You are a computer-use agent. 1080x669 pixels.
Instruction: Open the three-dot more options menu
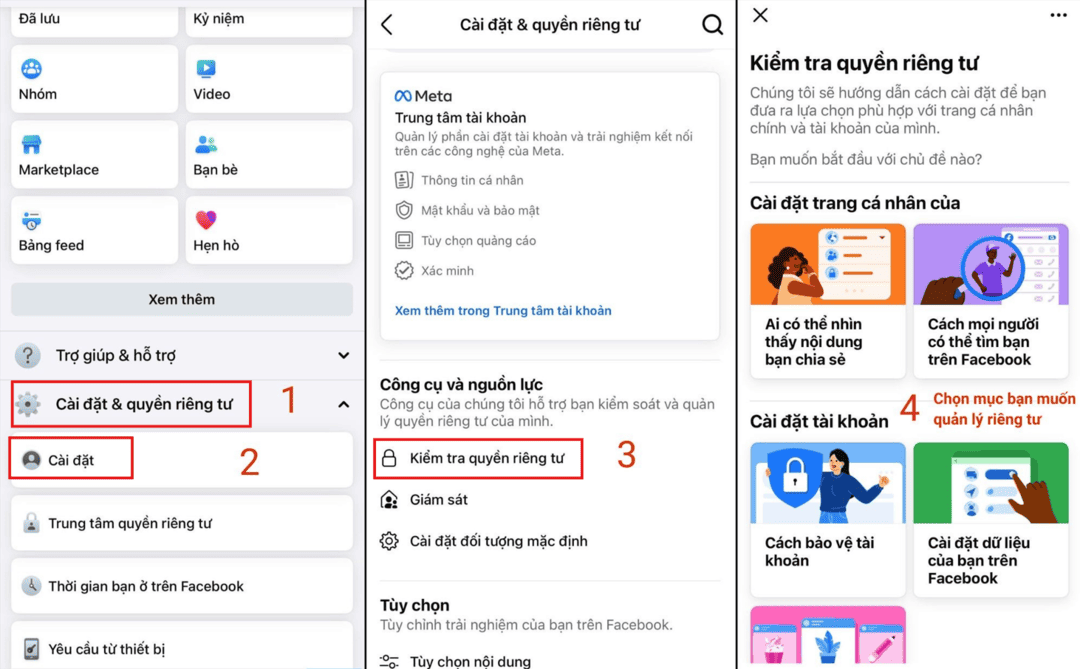pyautogui.click(x=1059, y=15)
